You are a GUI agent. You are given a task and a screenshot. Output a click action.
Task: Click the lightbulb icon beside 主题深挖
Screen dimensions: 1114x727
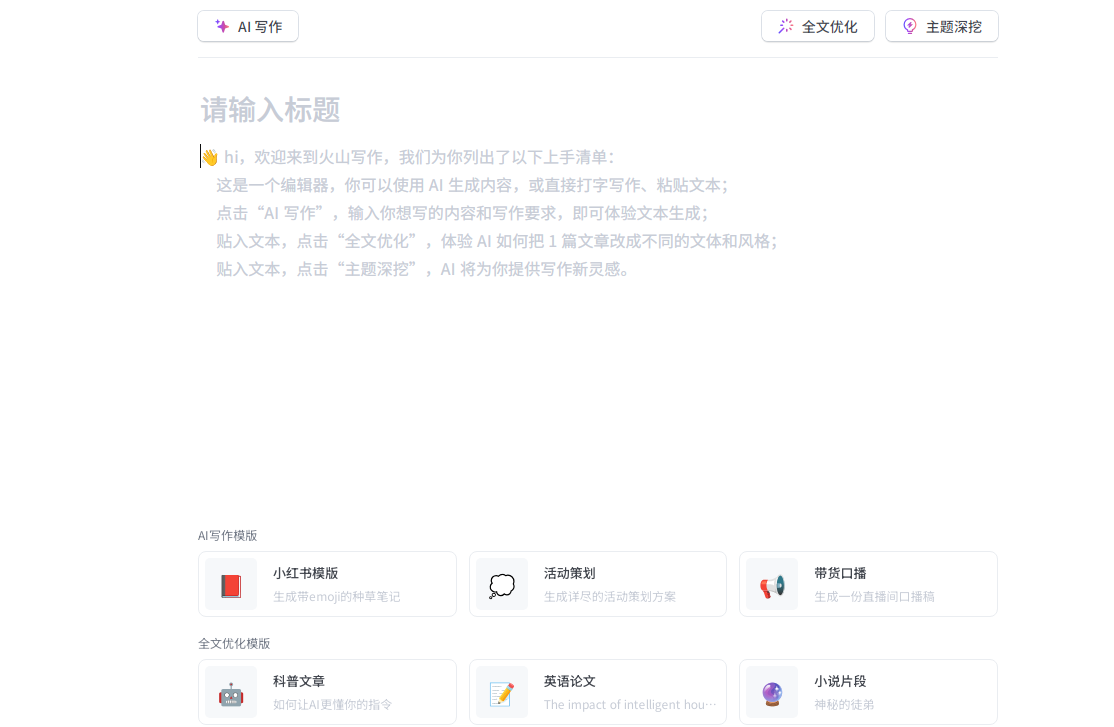(x=908, y=26)
